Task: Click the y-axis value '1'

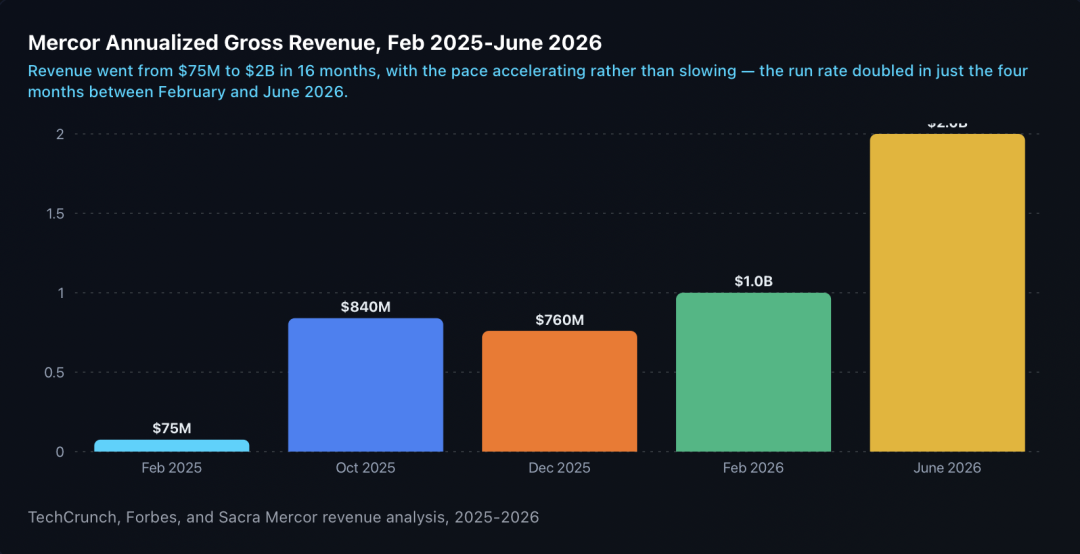Action: [61, 293]
